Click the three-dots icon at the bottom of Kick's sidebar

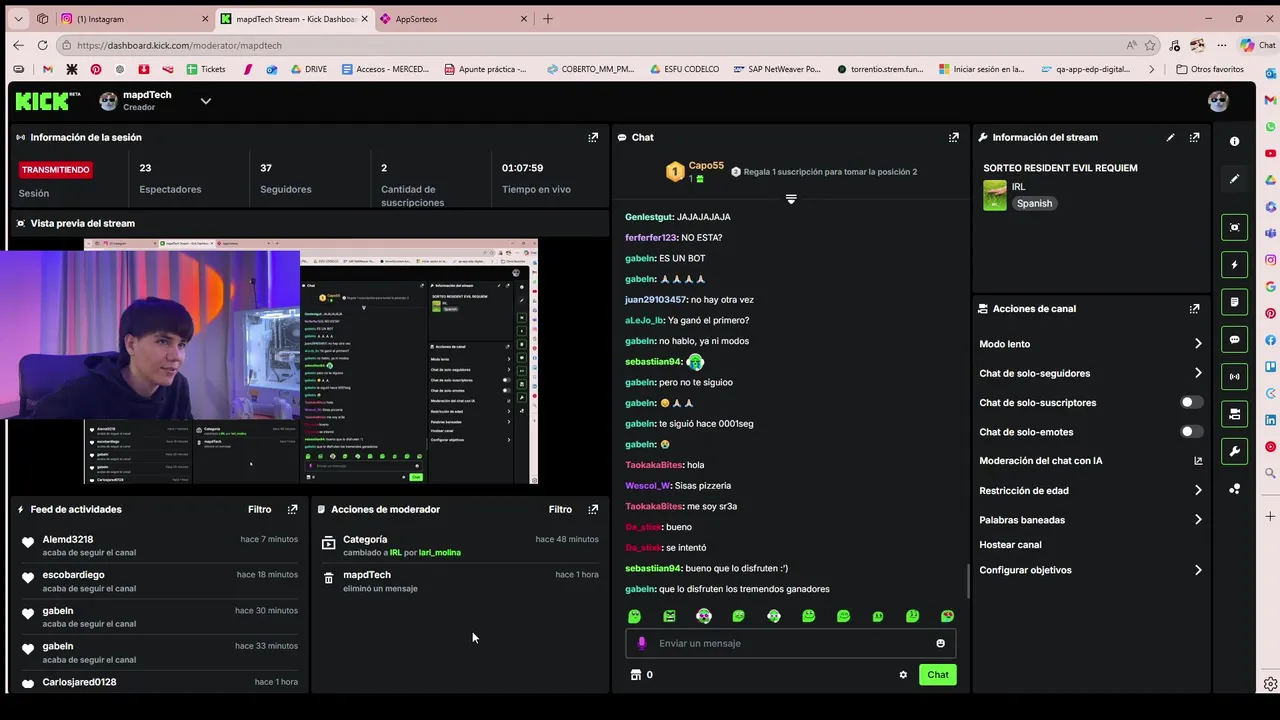pos(1234,489)
